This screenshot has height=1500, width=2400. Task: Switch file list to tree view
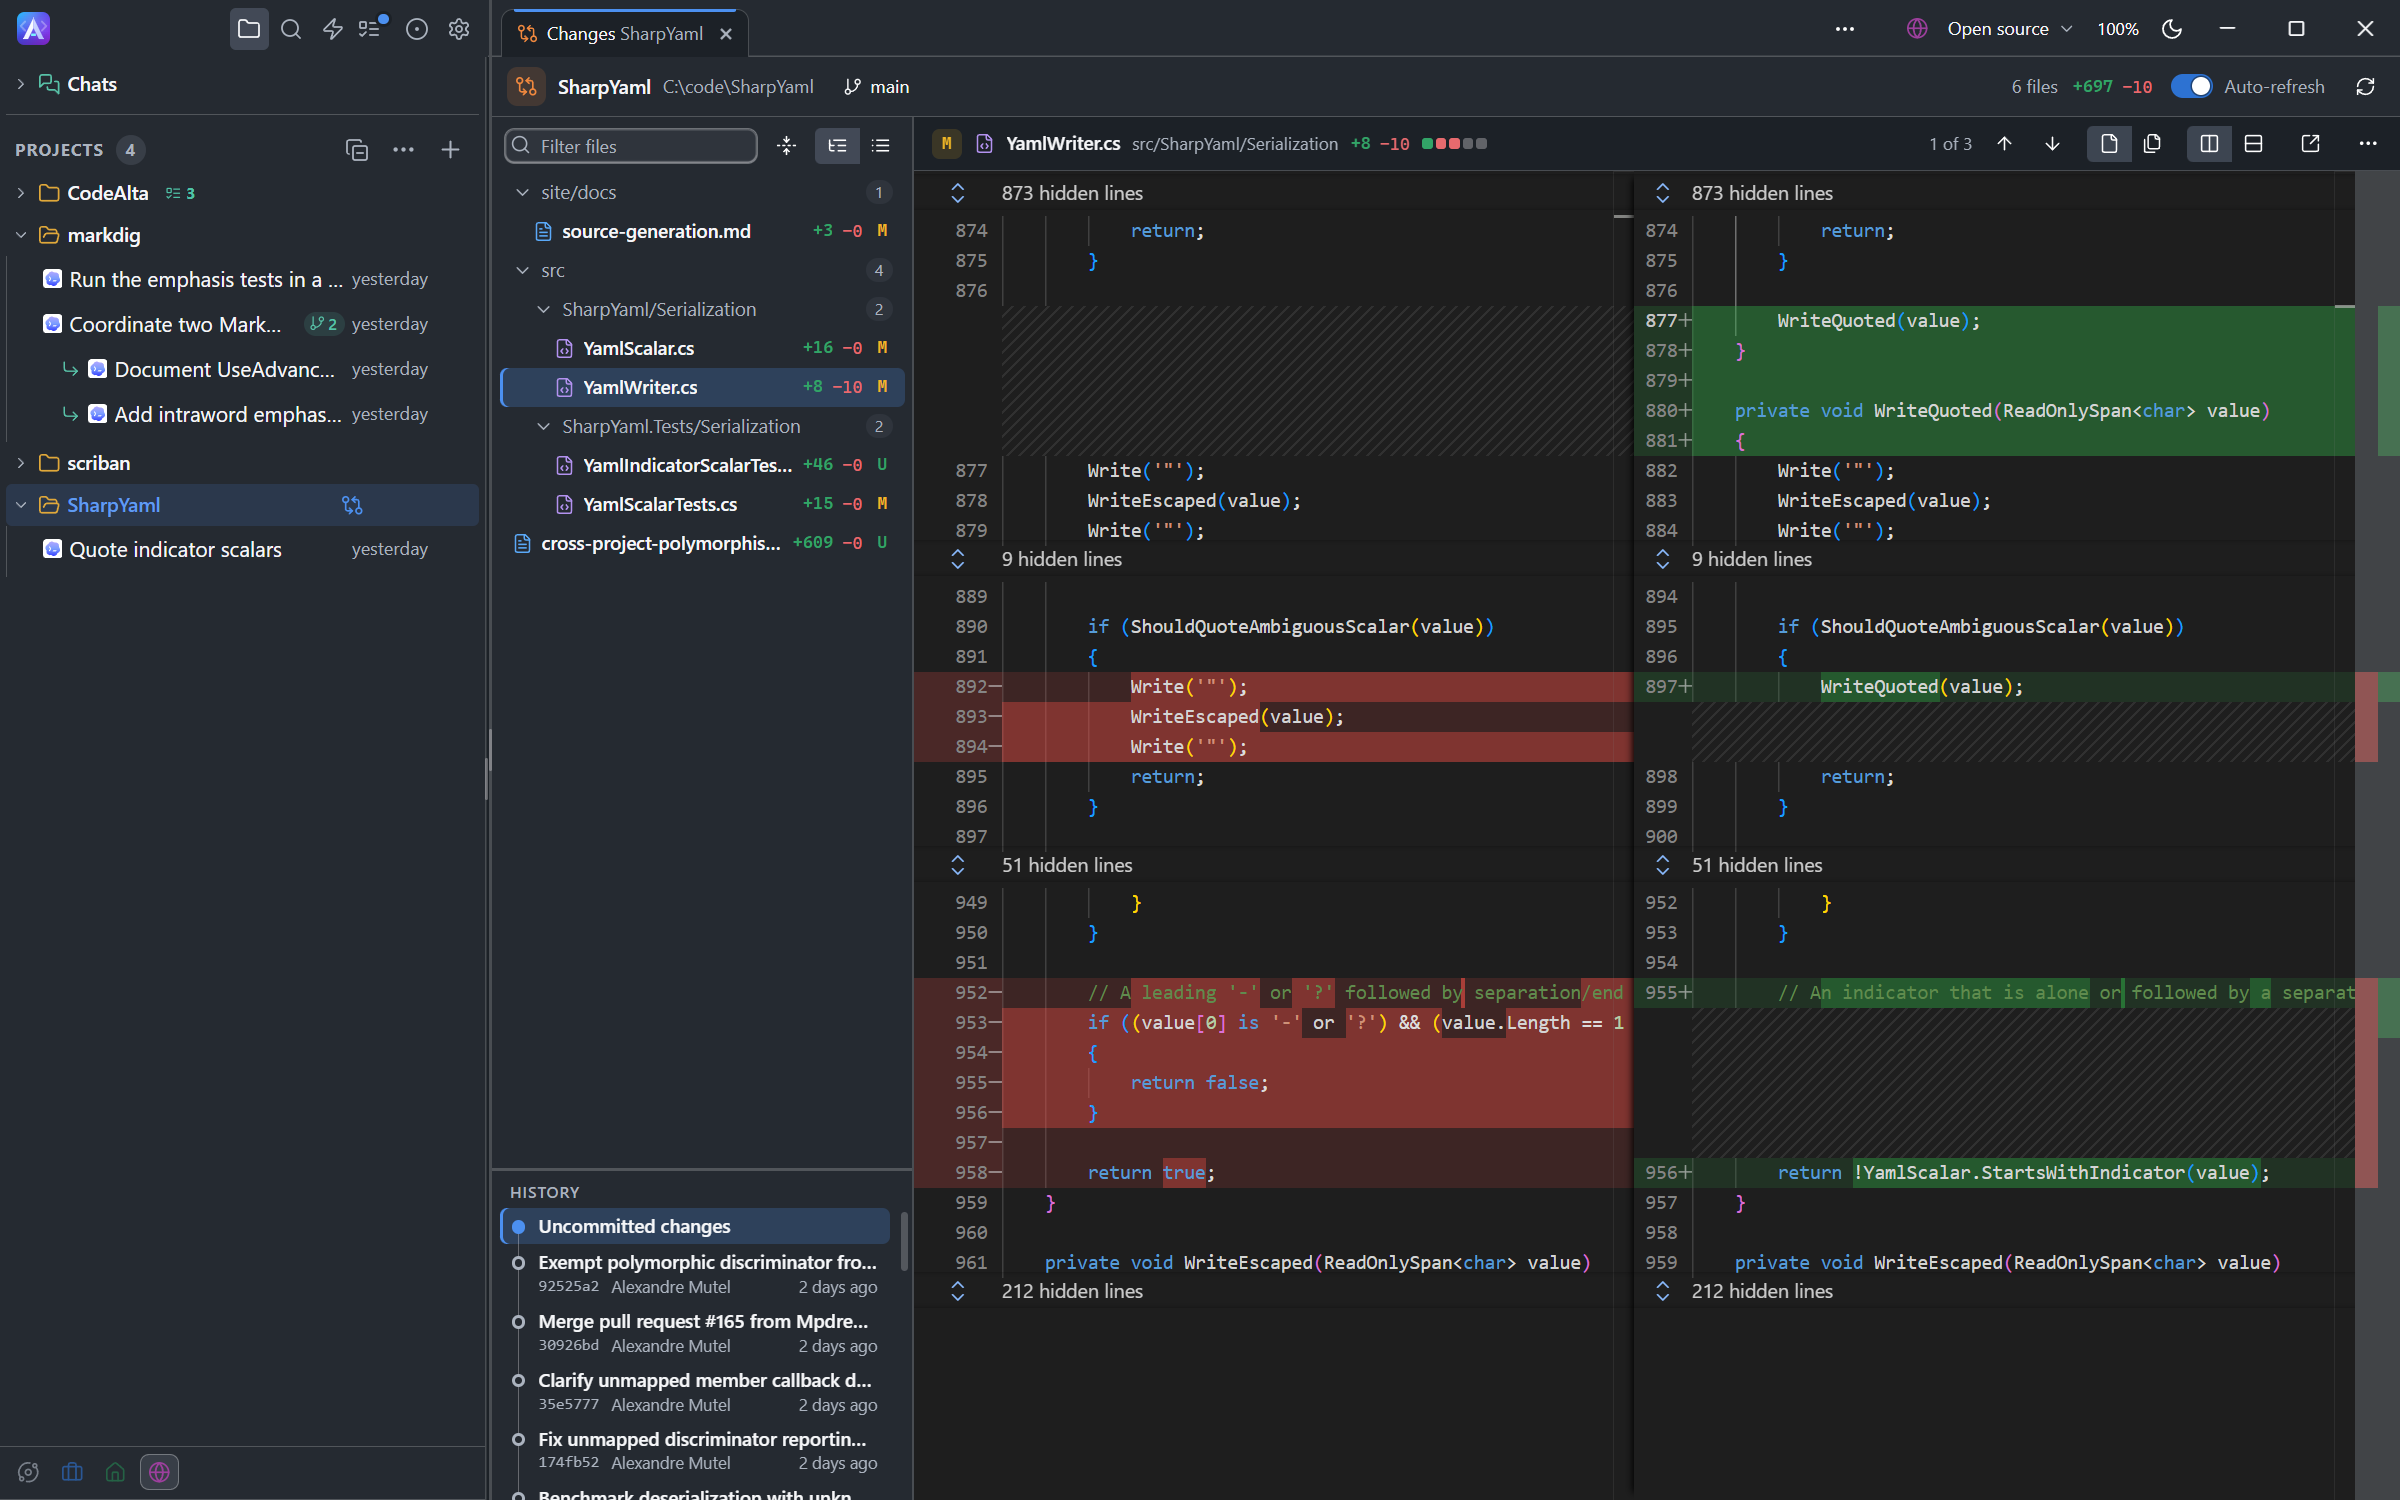click(x=837, y=146)
